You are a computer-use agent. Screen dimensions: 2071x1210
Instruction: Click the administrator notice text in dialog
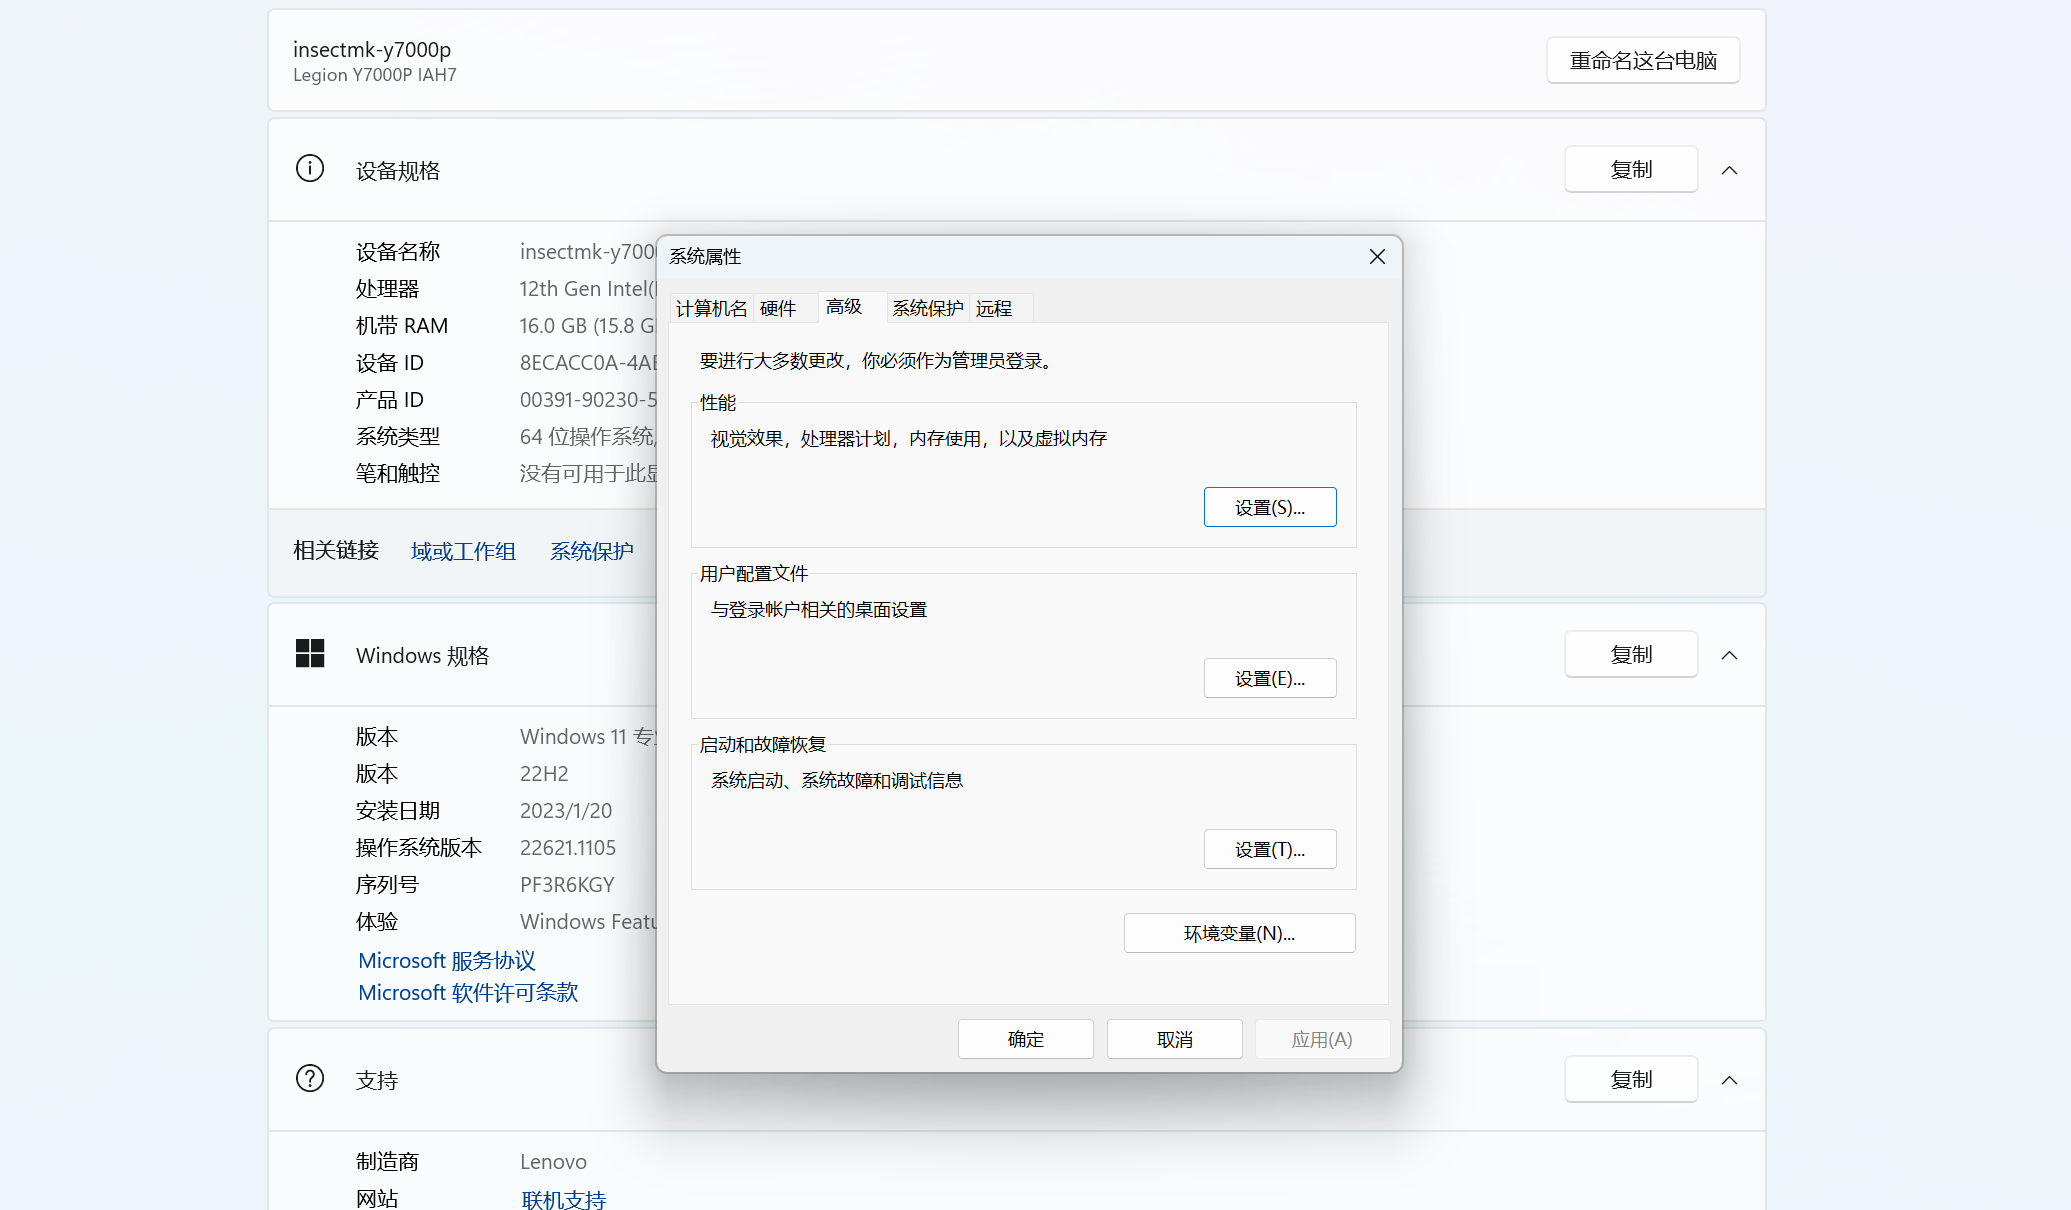877,360
